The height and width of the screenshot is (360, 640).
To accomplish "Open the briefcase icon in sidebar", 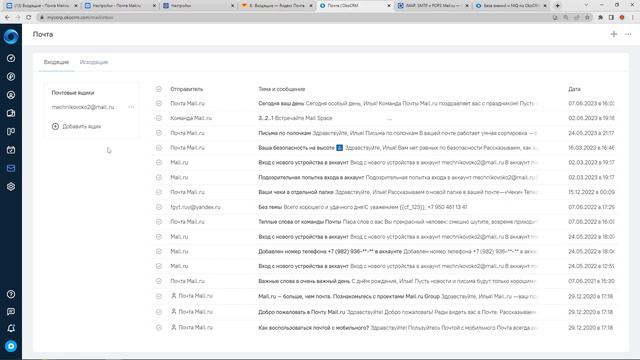I will point(11,113).
